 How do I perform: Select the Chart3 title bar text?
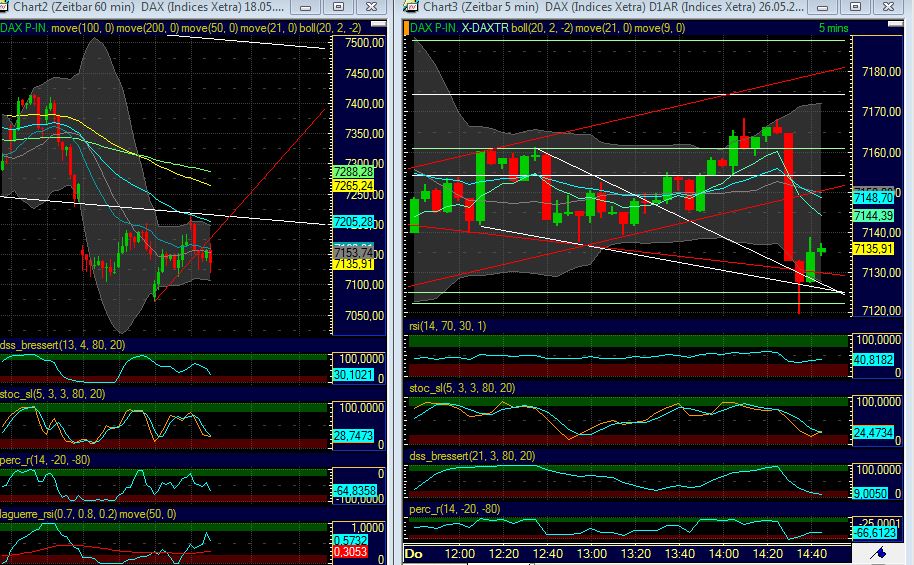click(x=613, y=7)
